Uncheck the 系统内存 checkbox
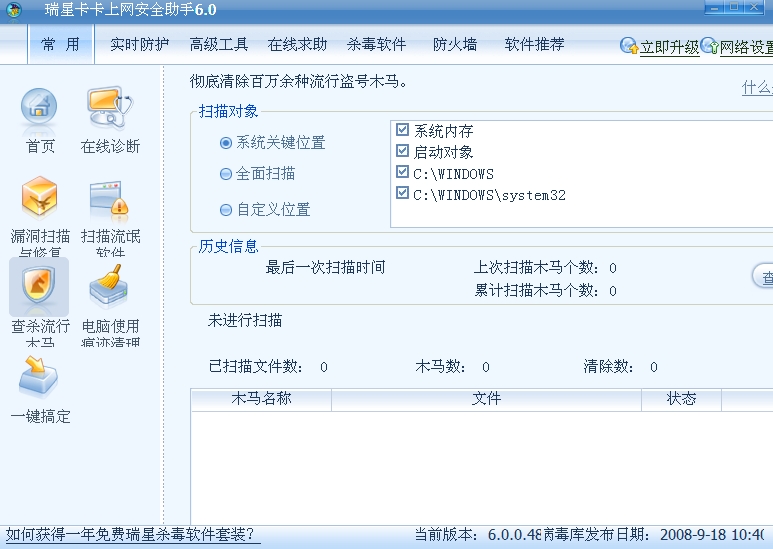773x549 pixels. pyautogui.click(x=402, y=130)
